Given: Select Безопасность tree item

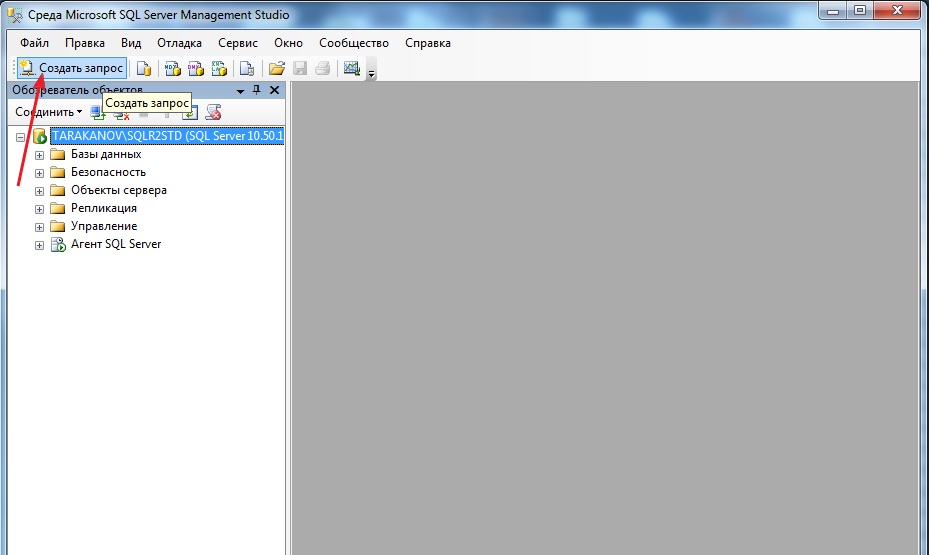Looking at the screenshot, I should [x=108, y=172].
